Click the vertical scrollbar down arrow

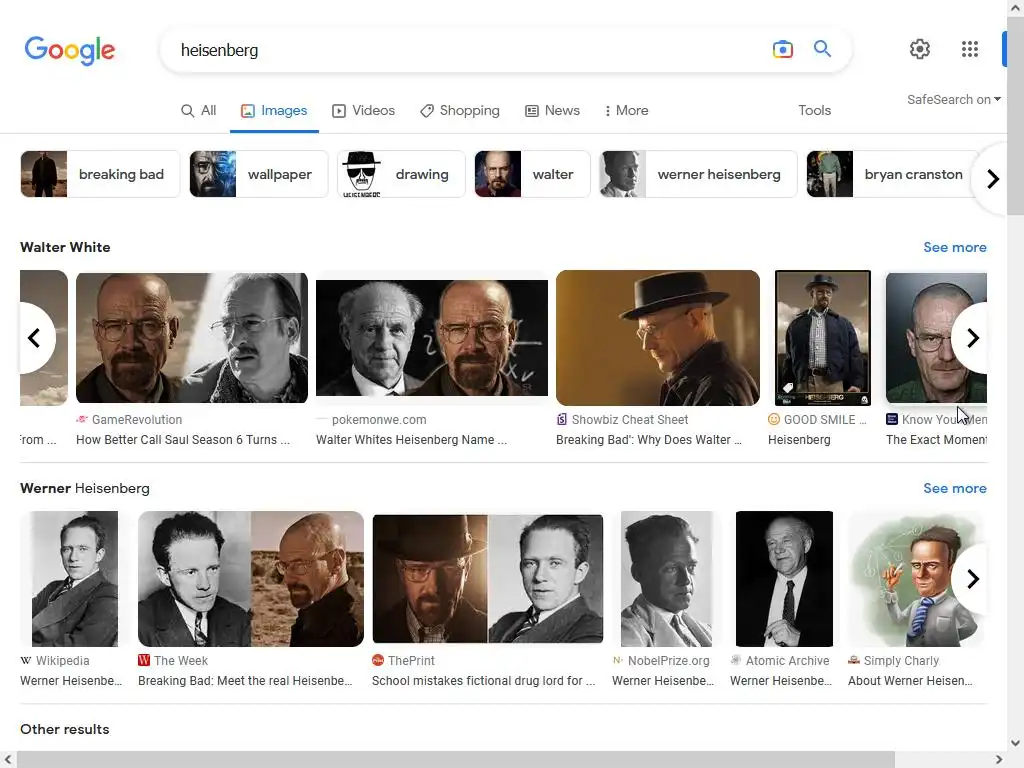pos(1015,743)
